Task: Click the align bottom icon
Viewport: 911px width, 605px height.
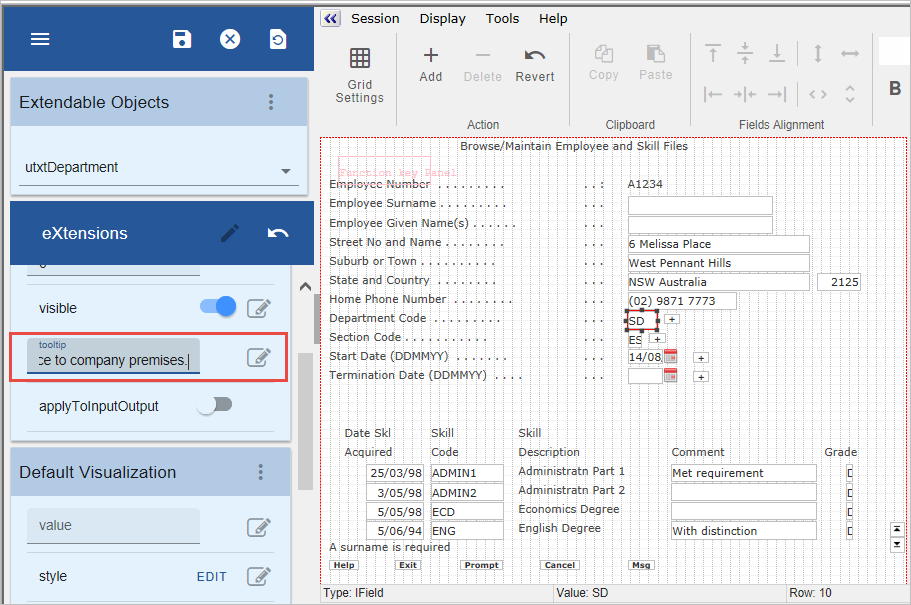Action: (777, 53)
